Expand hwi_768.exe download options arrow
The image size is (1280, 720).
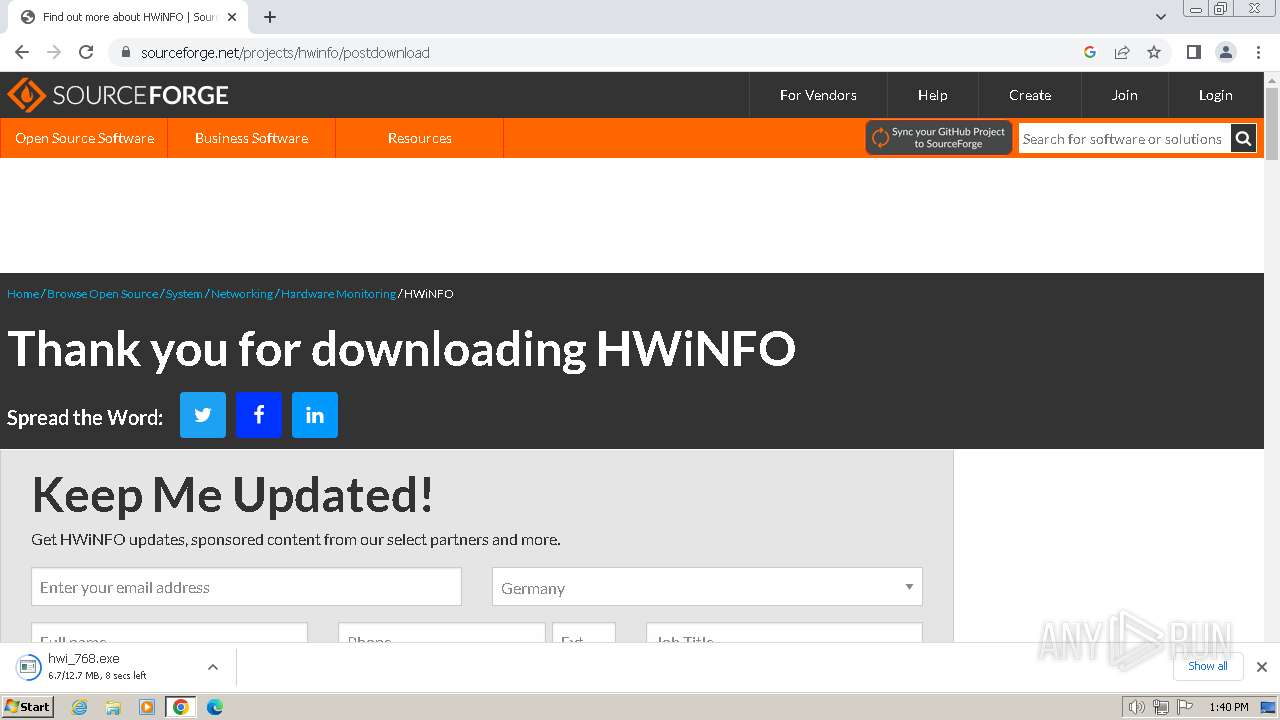(x=213, y=667)
